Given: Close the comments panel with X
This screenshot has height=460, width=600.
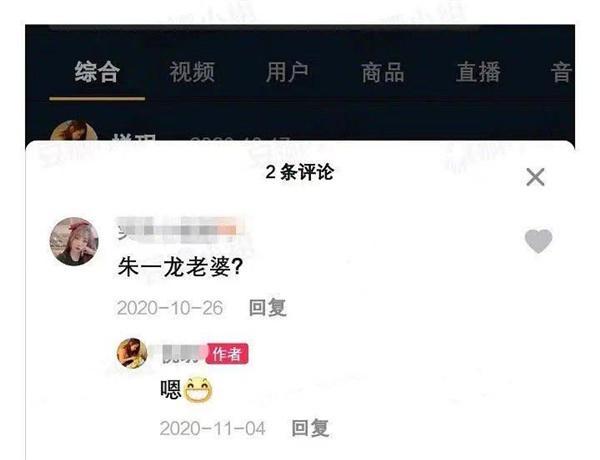Looking at the screenshot, I should click(x=535, y=177).
